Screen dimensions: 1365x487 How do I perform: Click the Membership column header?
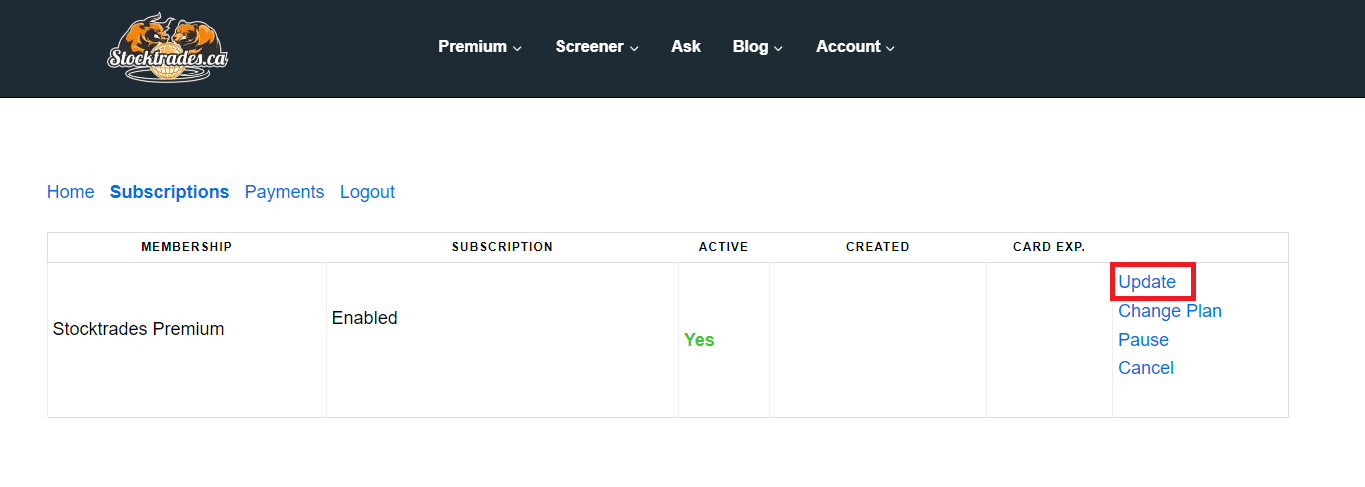186,247
